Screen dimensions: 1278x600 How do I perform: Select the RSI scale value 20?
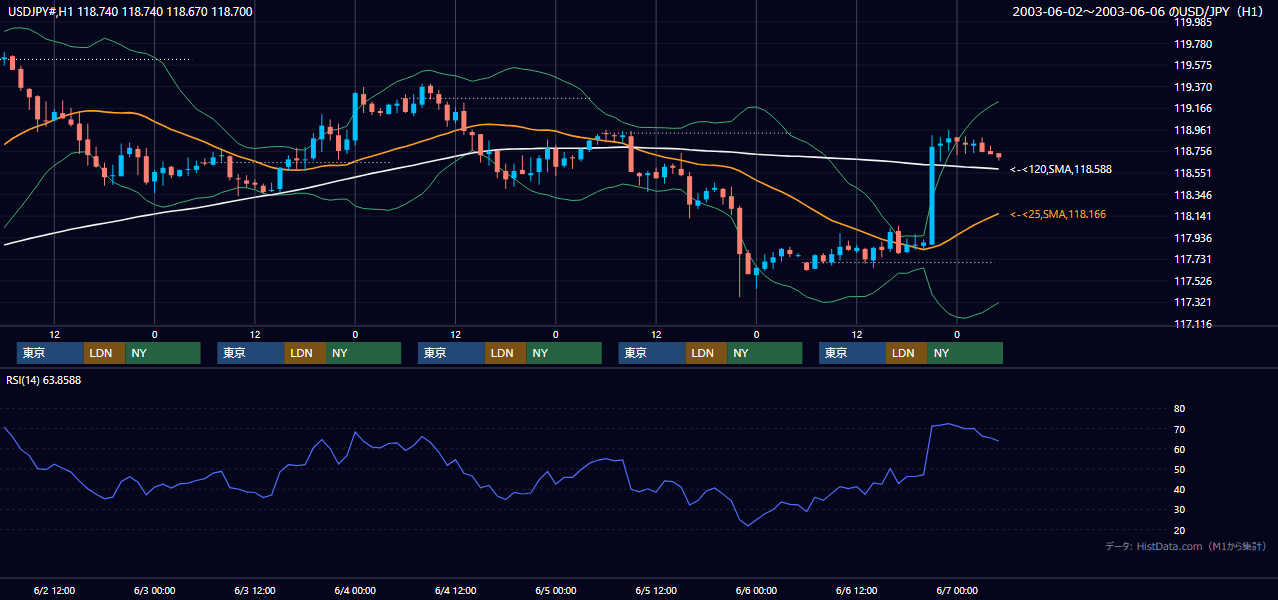pos(1179,530)
